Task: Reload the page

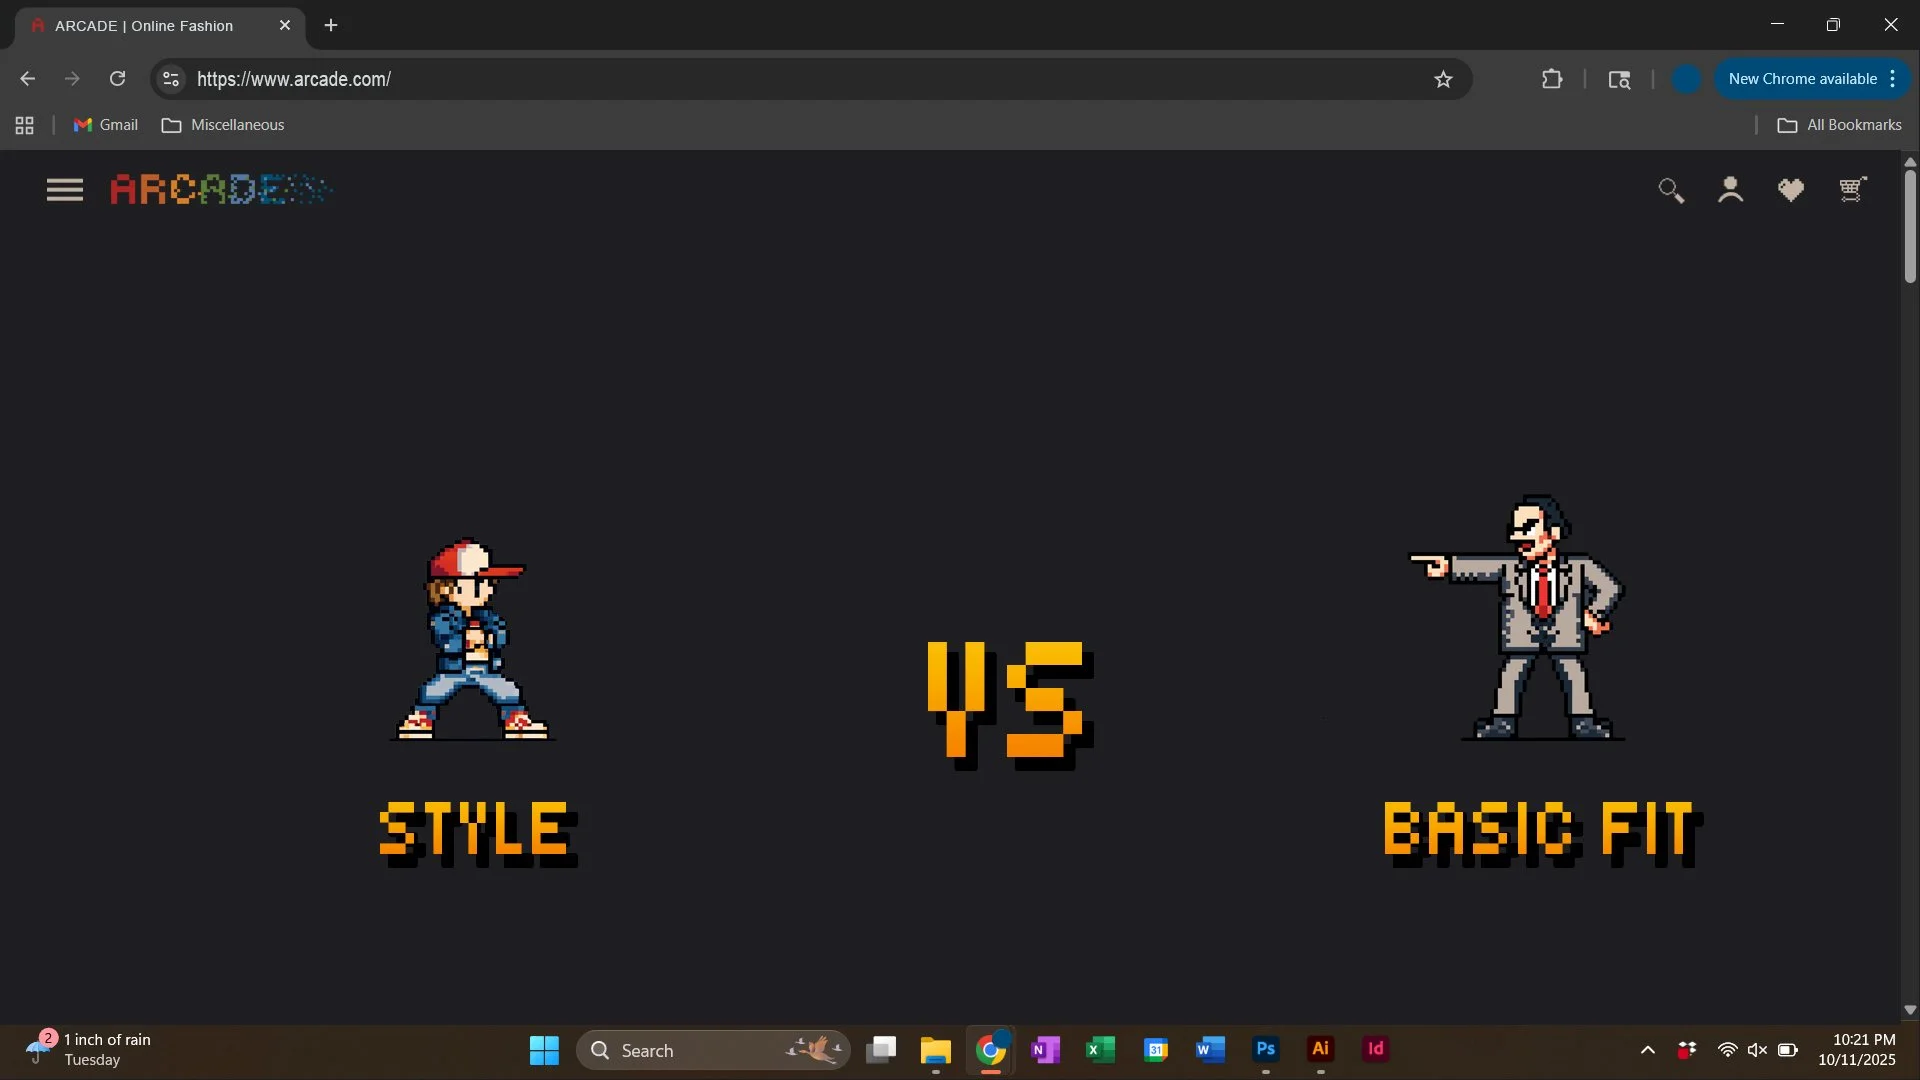Action: [117, 79]
